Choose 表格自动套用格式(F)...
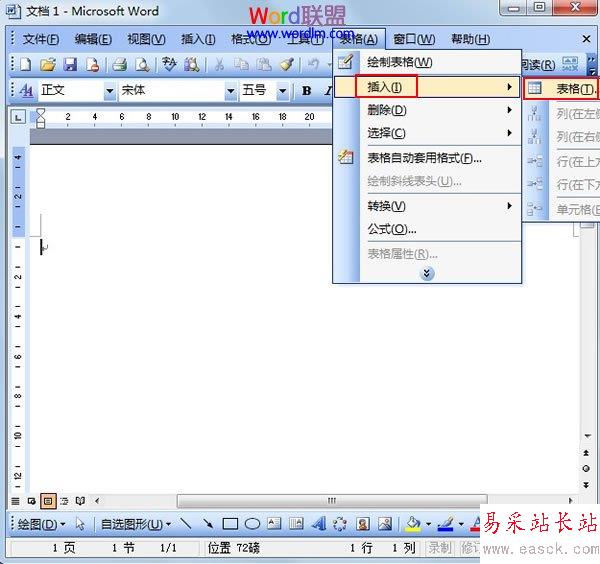Viewport: 600px width, 564px height. pos(427,158)
